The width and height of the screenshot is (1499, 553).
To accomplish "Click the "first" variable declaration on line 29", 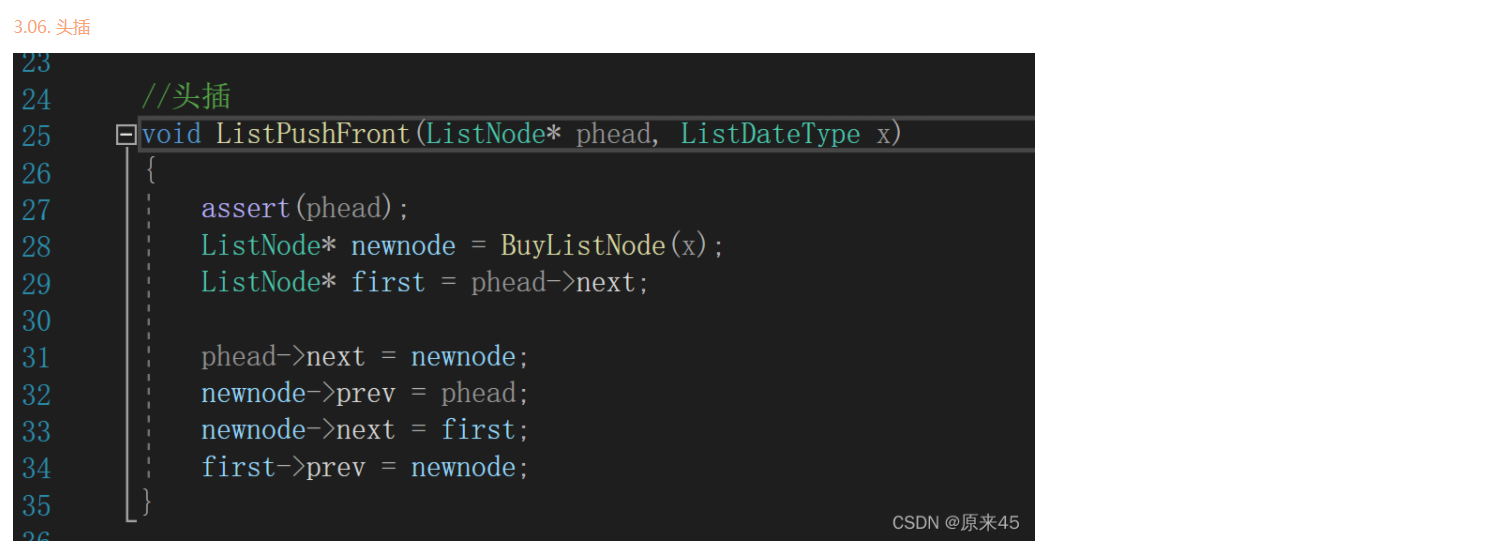I will coord(388,283).
